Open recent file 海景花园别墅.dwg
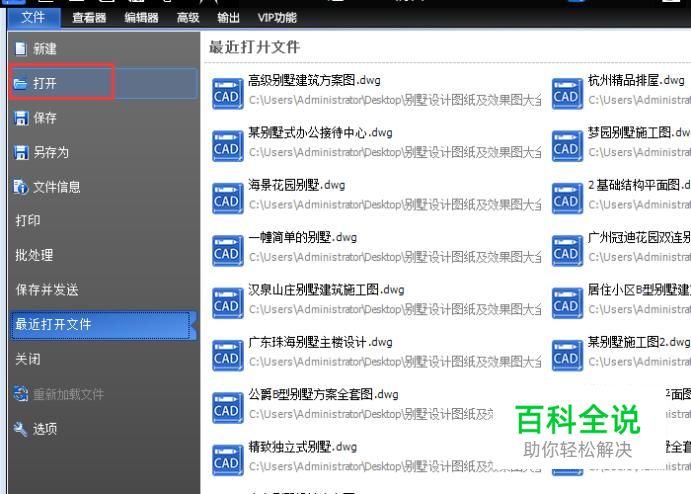This screenshot has height=494, width=691. 297,185
